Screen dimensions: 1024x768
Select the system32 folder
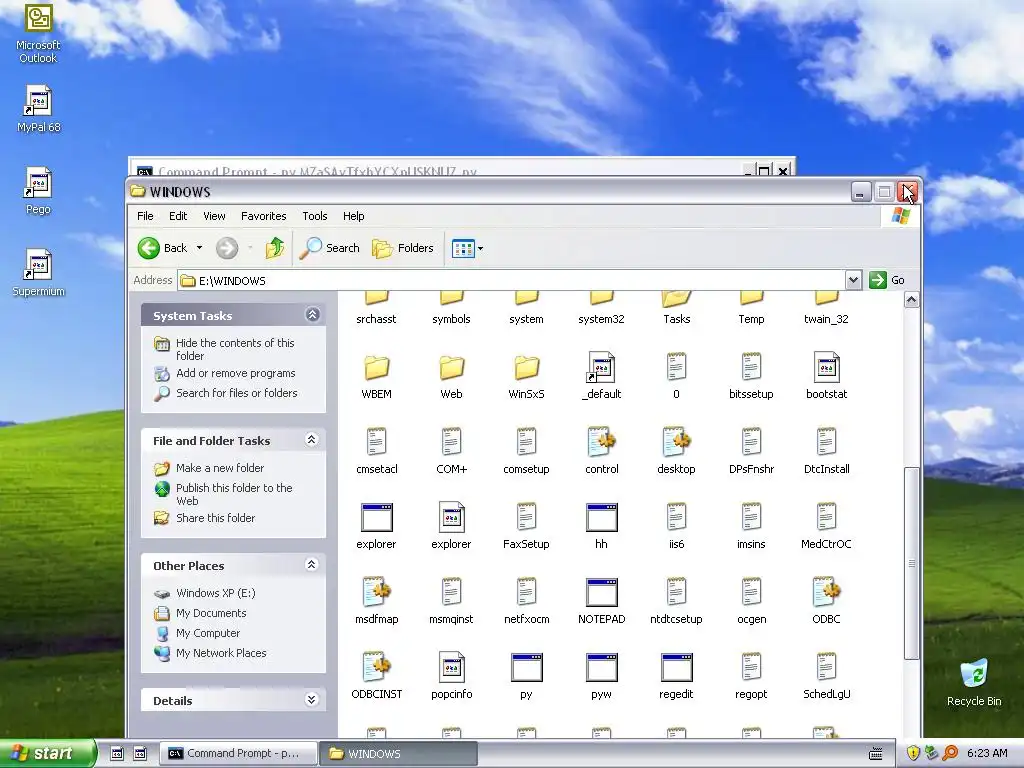[601, 308]
